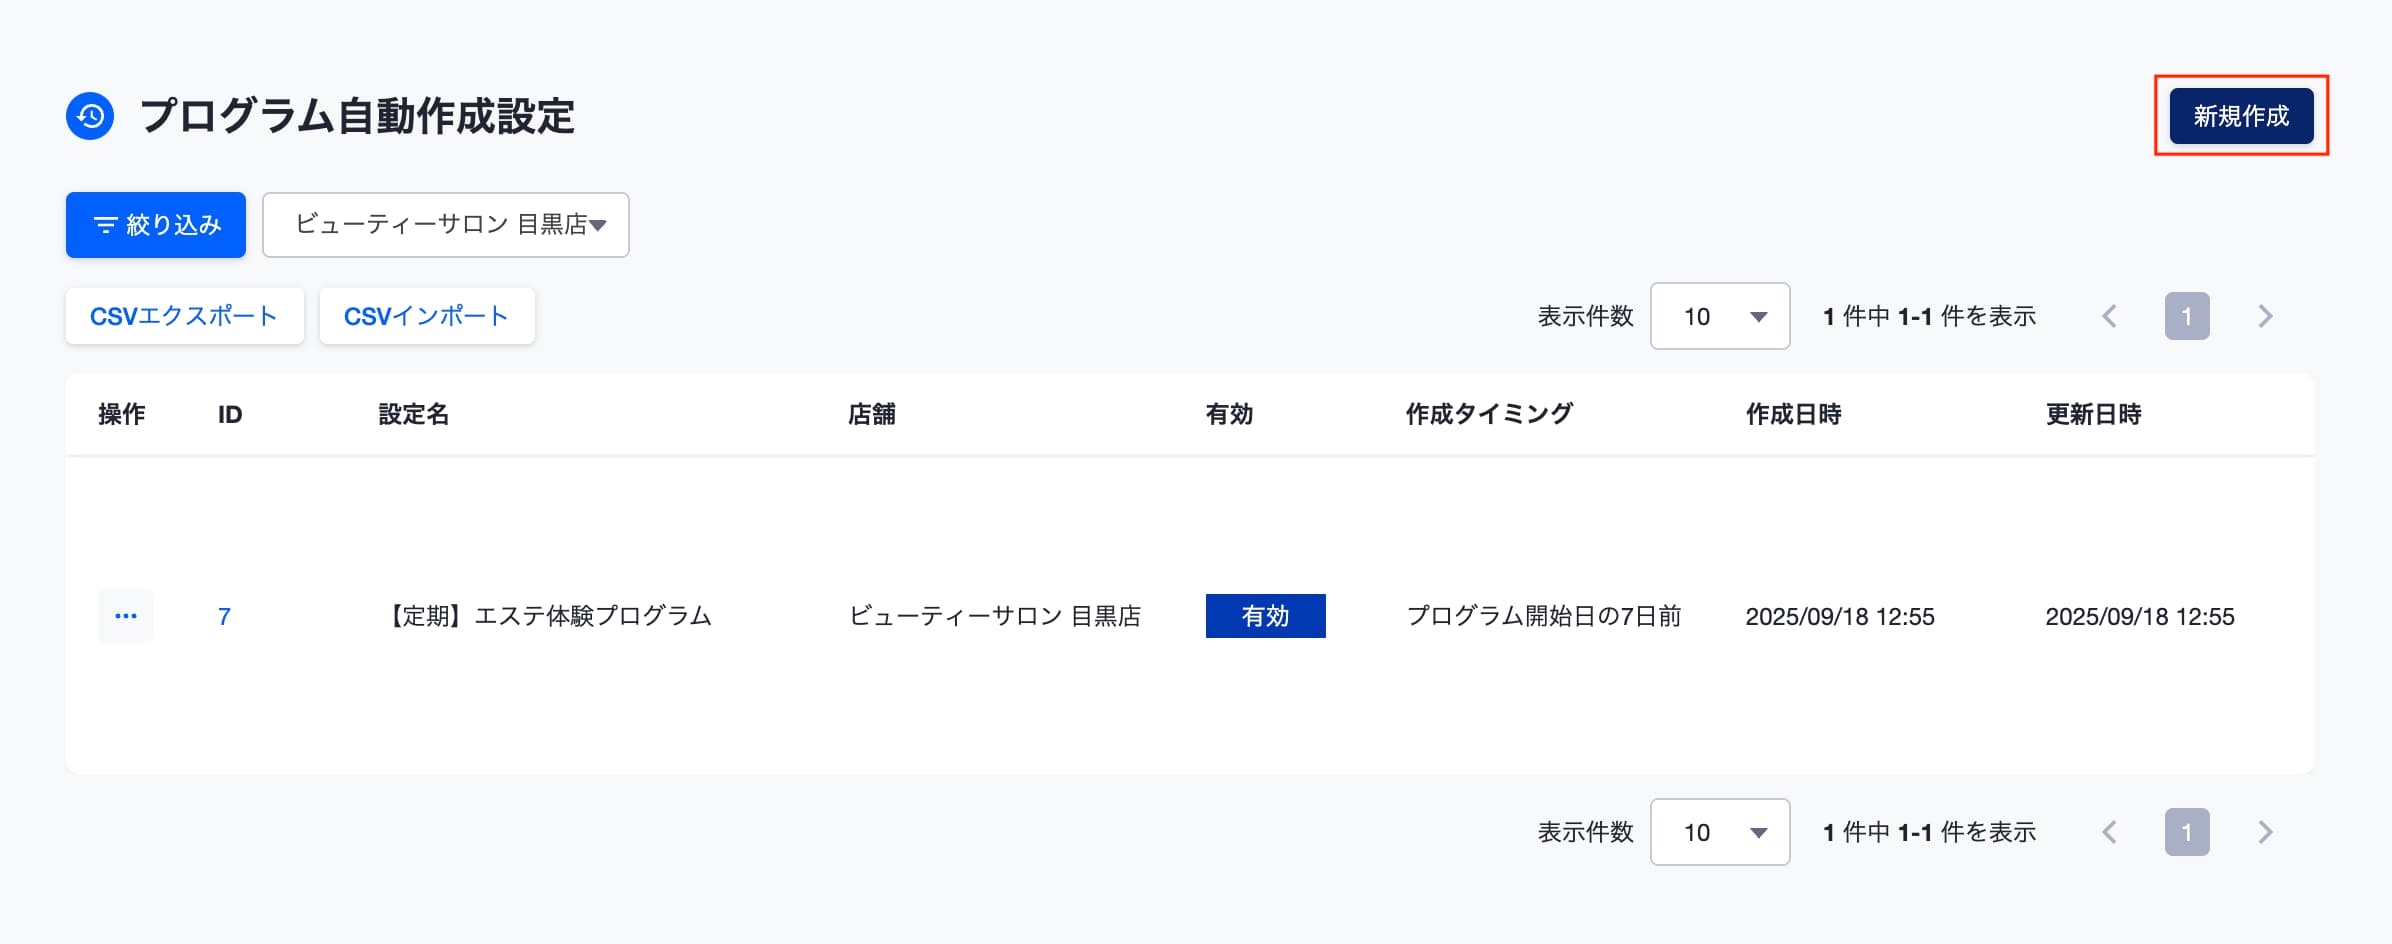Sort by 設定名 column header

pos(413,414)
